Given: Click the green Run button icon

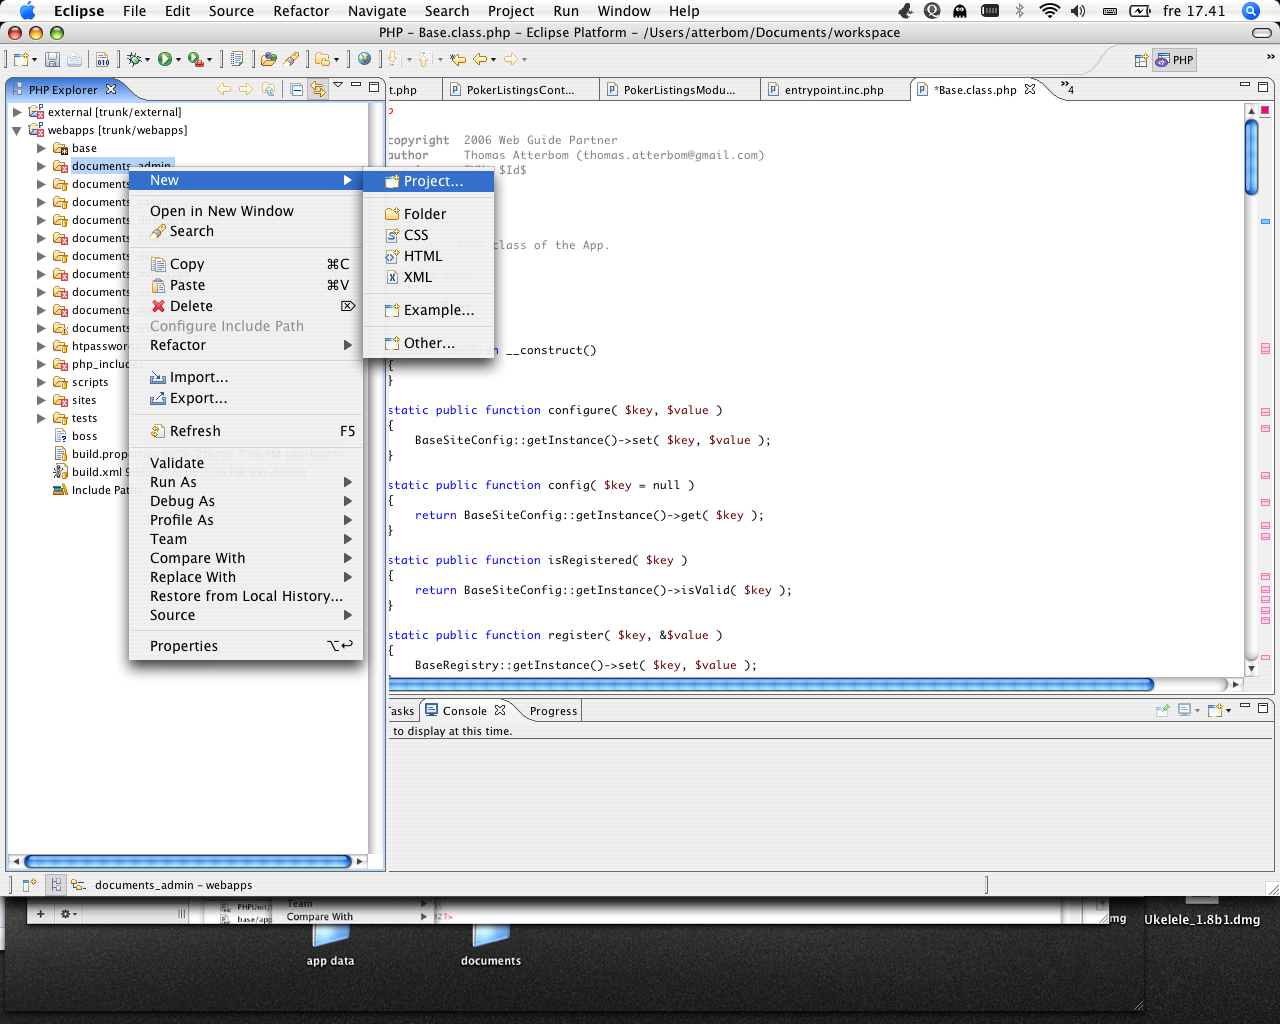Looking at the screenshot, I should (165, 60).
